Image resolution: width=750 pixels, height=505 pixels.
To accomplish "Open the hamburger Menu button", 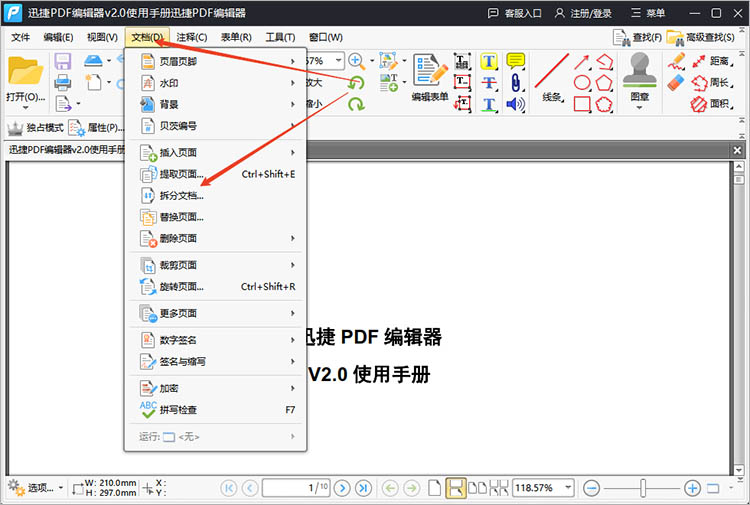I will click(x=648, y=13).
